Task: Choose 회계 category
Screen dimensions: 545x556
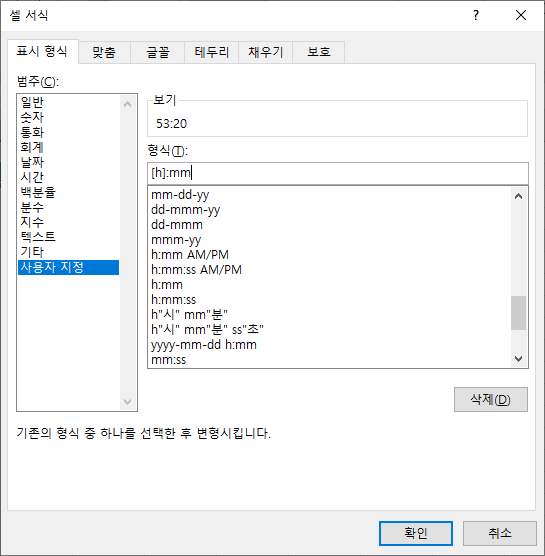Action: tap(68, 147)
